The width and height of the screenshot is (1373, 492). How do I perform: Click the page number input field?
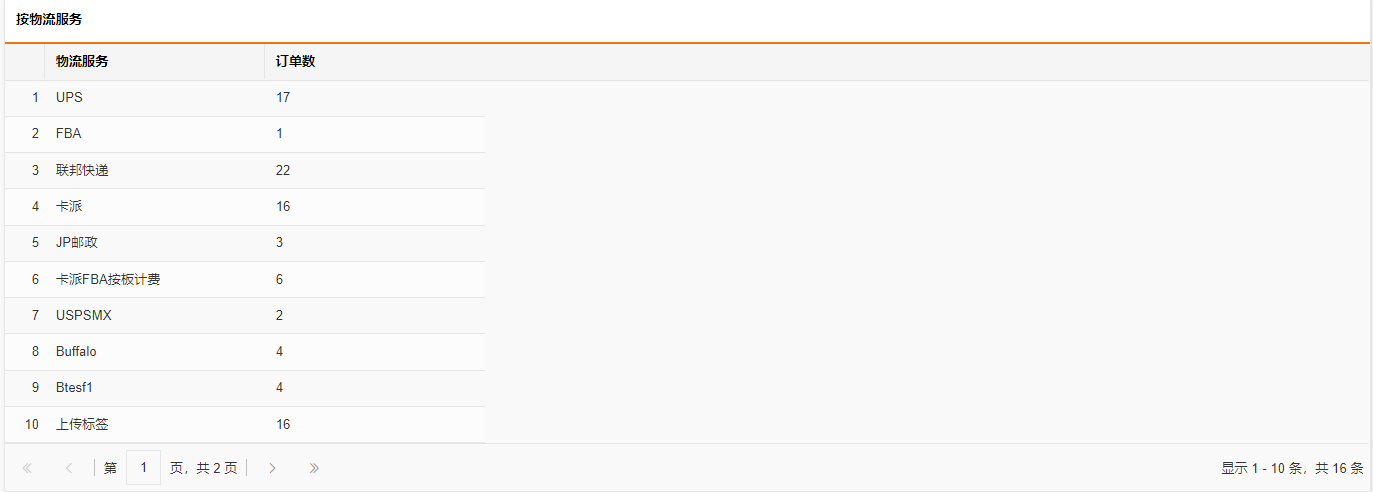pos(144,467)
